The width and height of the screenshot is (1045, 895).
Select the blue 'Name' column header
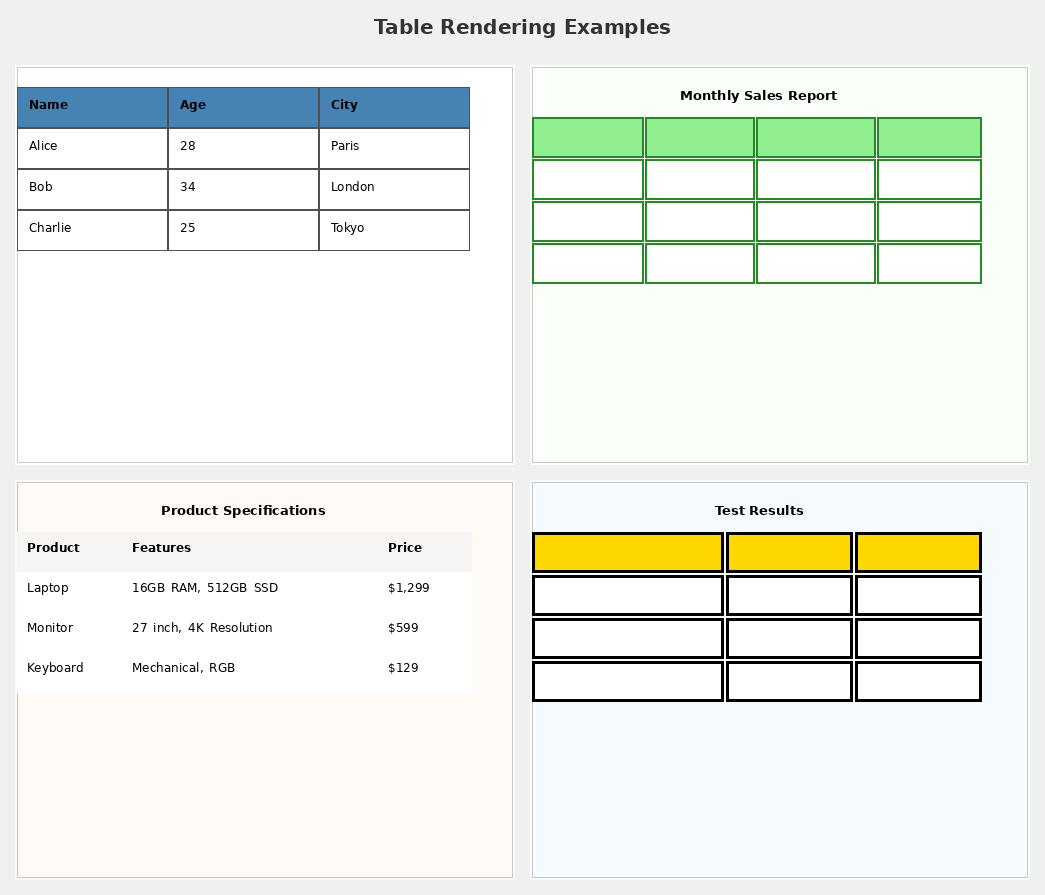tap(92, 107)
